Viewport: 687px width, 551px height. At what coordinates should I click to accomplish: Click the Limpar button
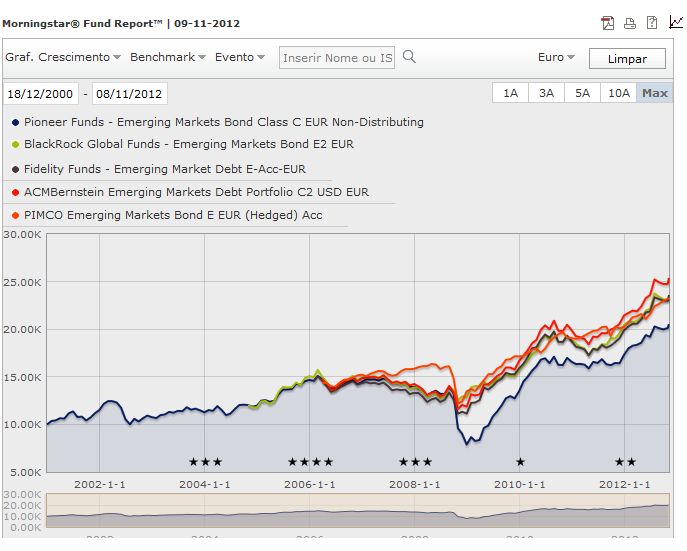point(627,59)
